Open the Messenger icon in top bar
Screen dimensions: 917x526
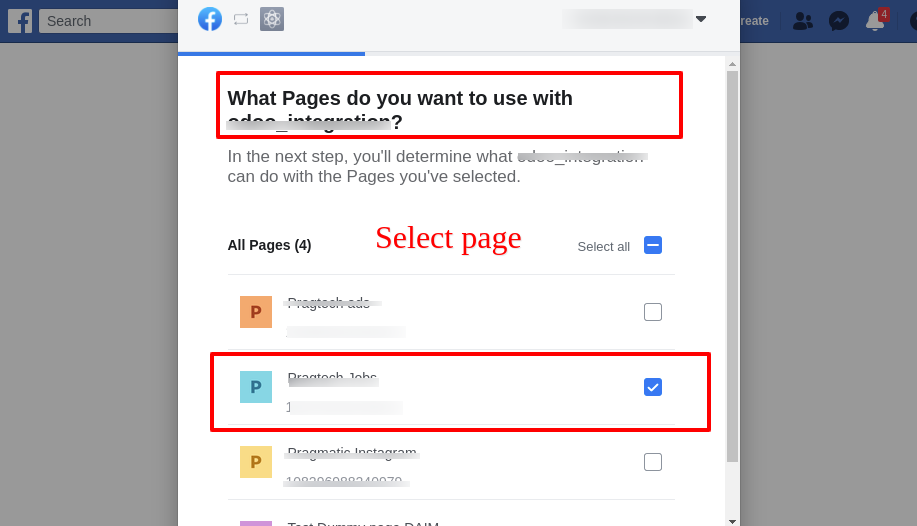pos(839,21)
